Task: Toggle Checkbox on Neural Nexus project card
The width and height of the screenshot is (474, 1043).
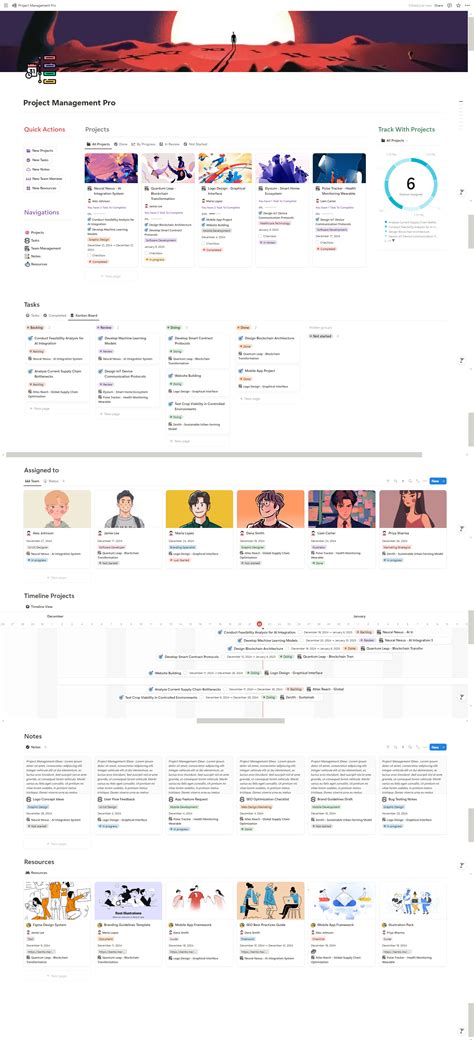Action: (x=90, y=255)
